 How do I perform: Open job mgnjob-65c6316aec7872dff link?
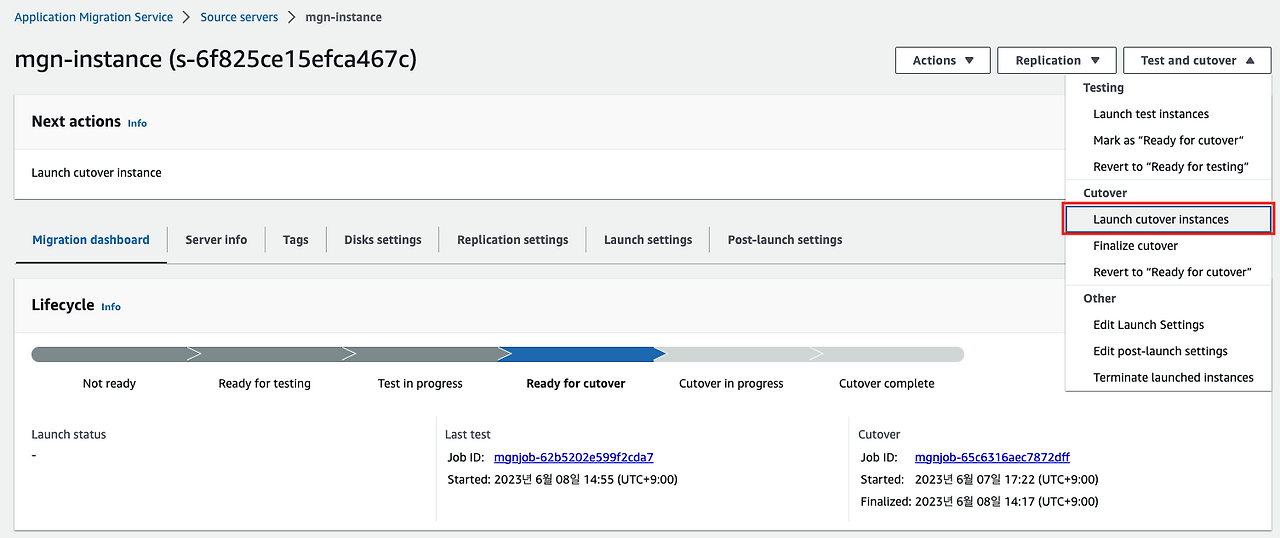click(992, 457)
